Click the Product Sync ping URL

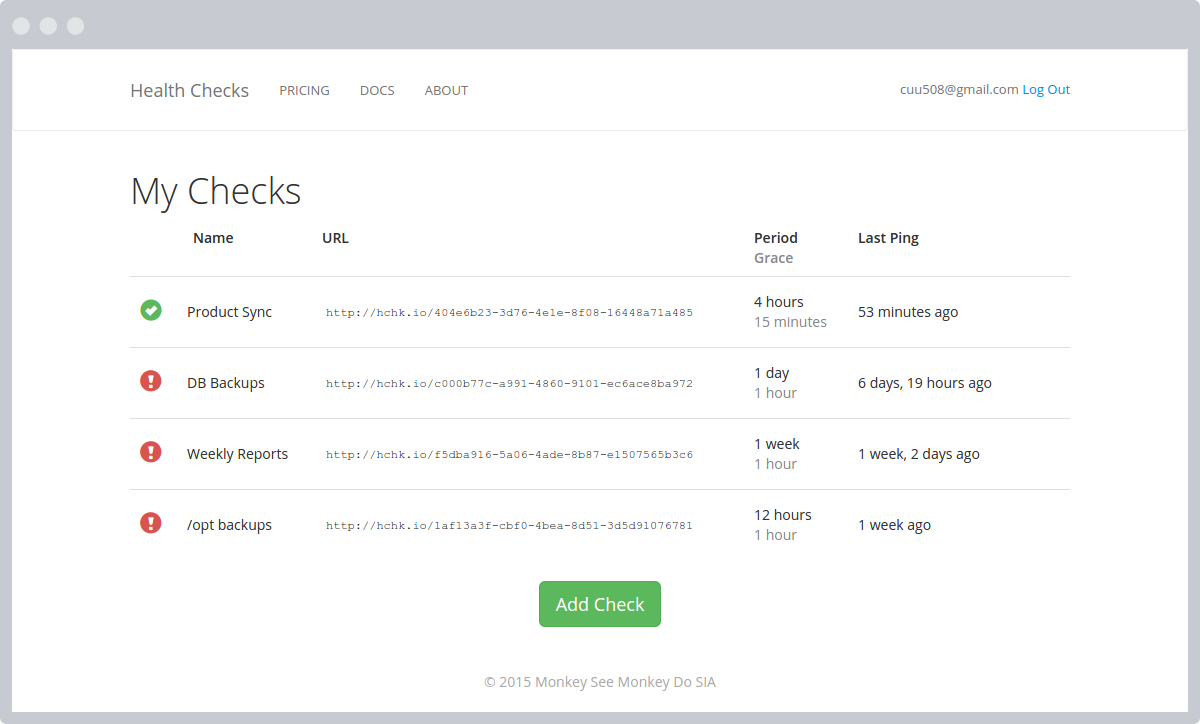(509, 313)
